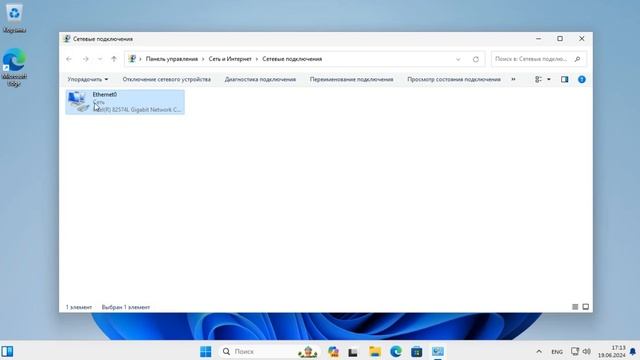The image size is (640, 360).
Task: Open the network tray icon
Action: 575,351
